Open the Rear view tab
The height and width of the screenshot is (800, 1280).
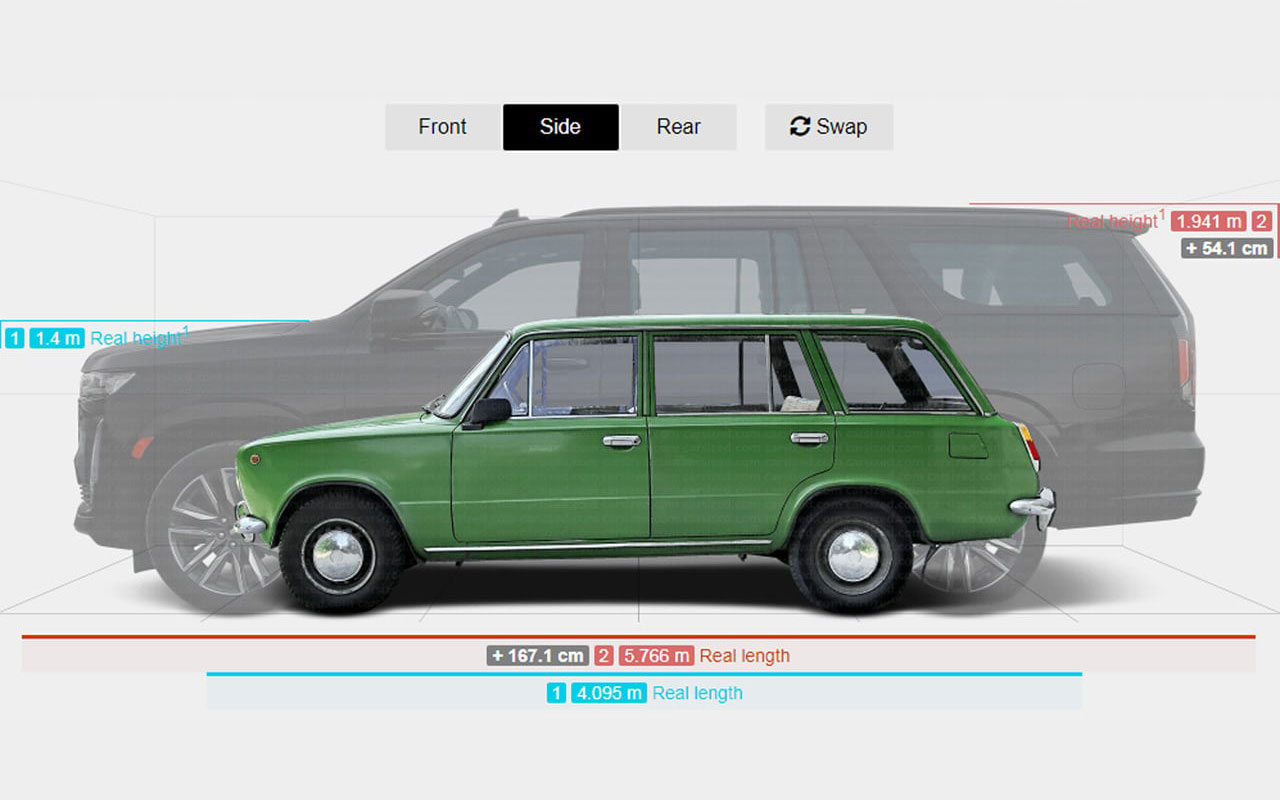click(x=678, y=127)
